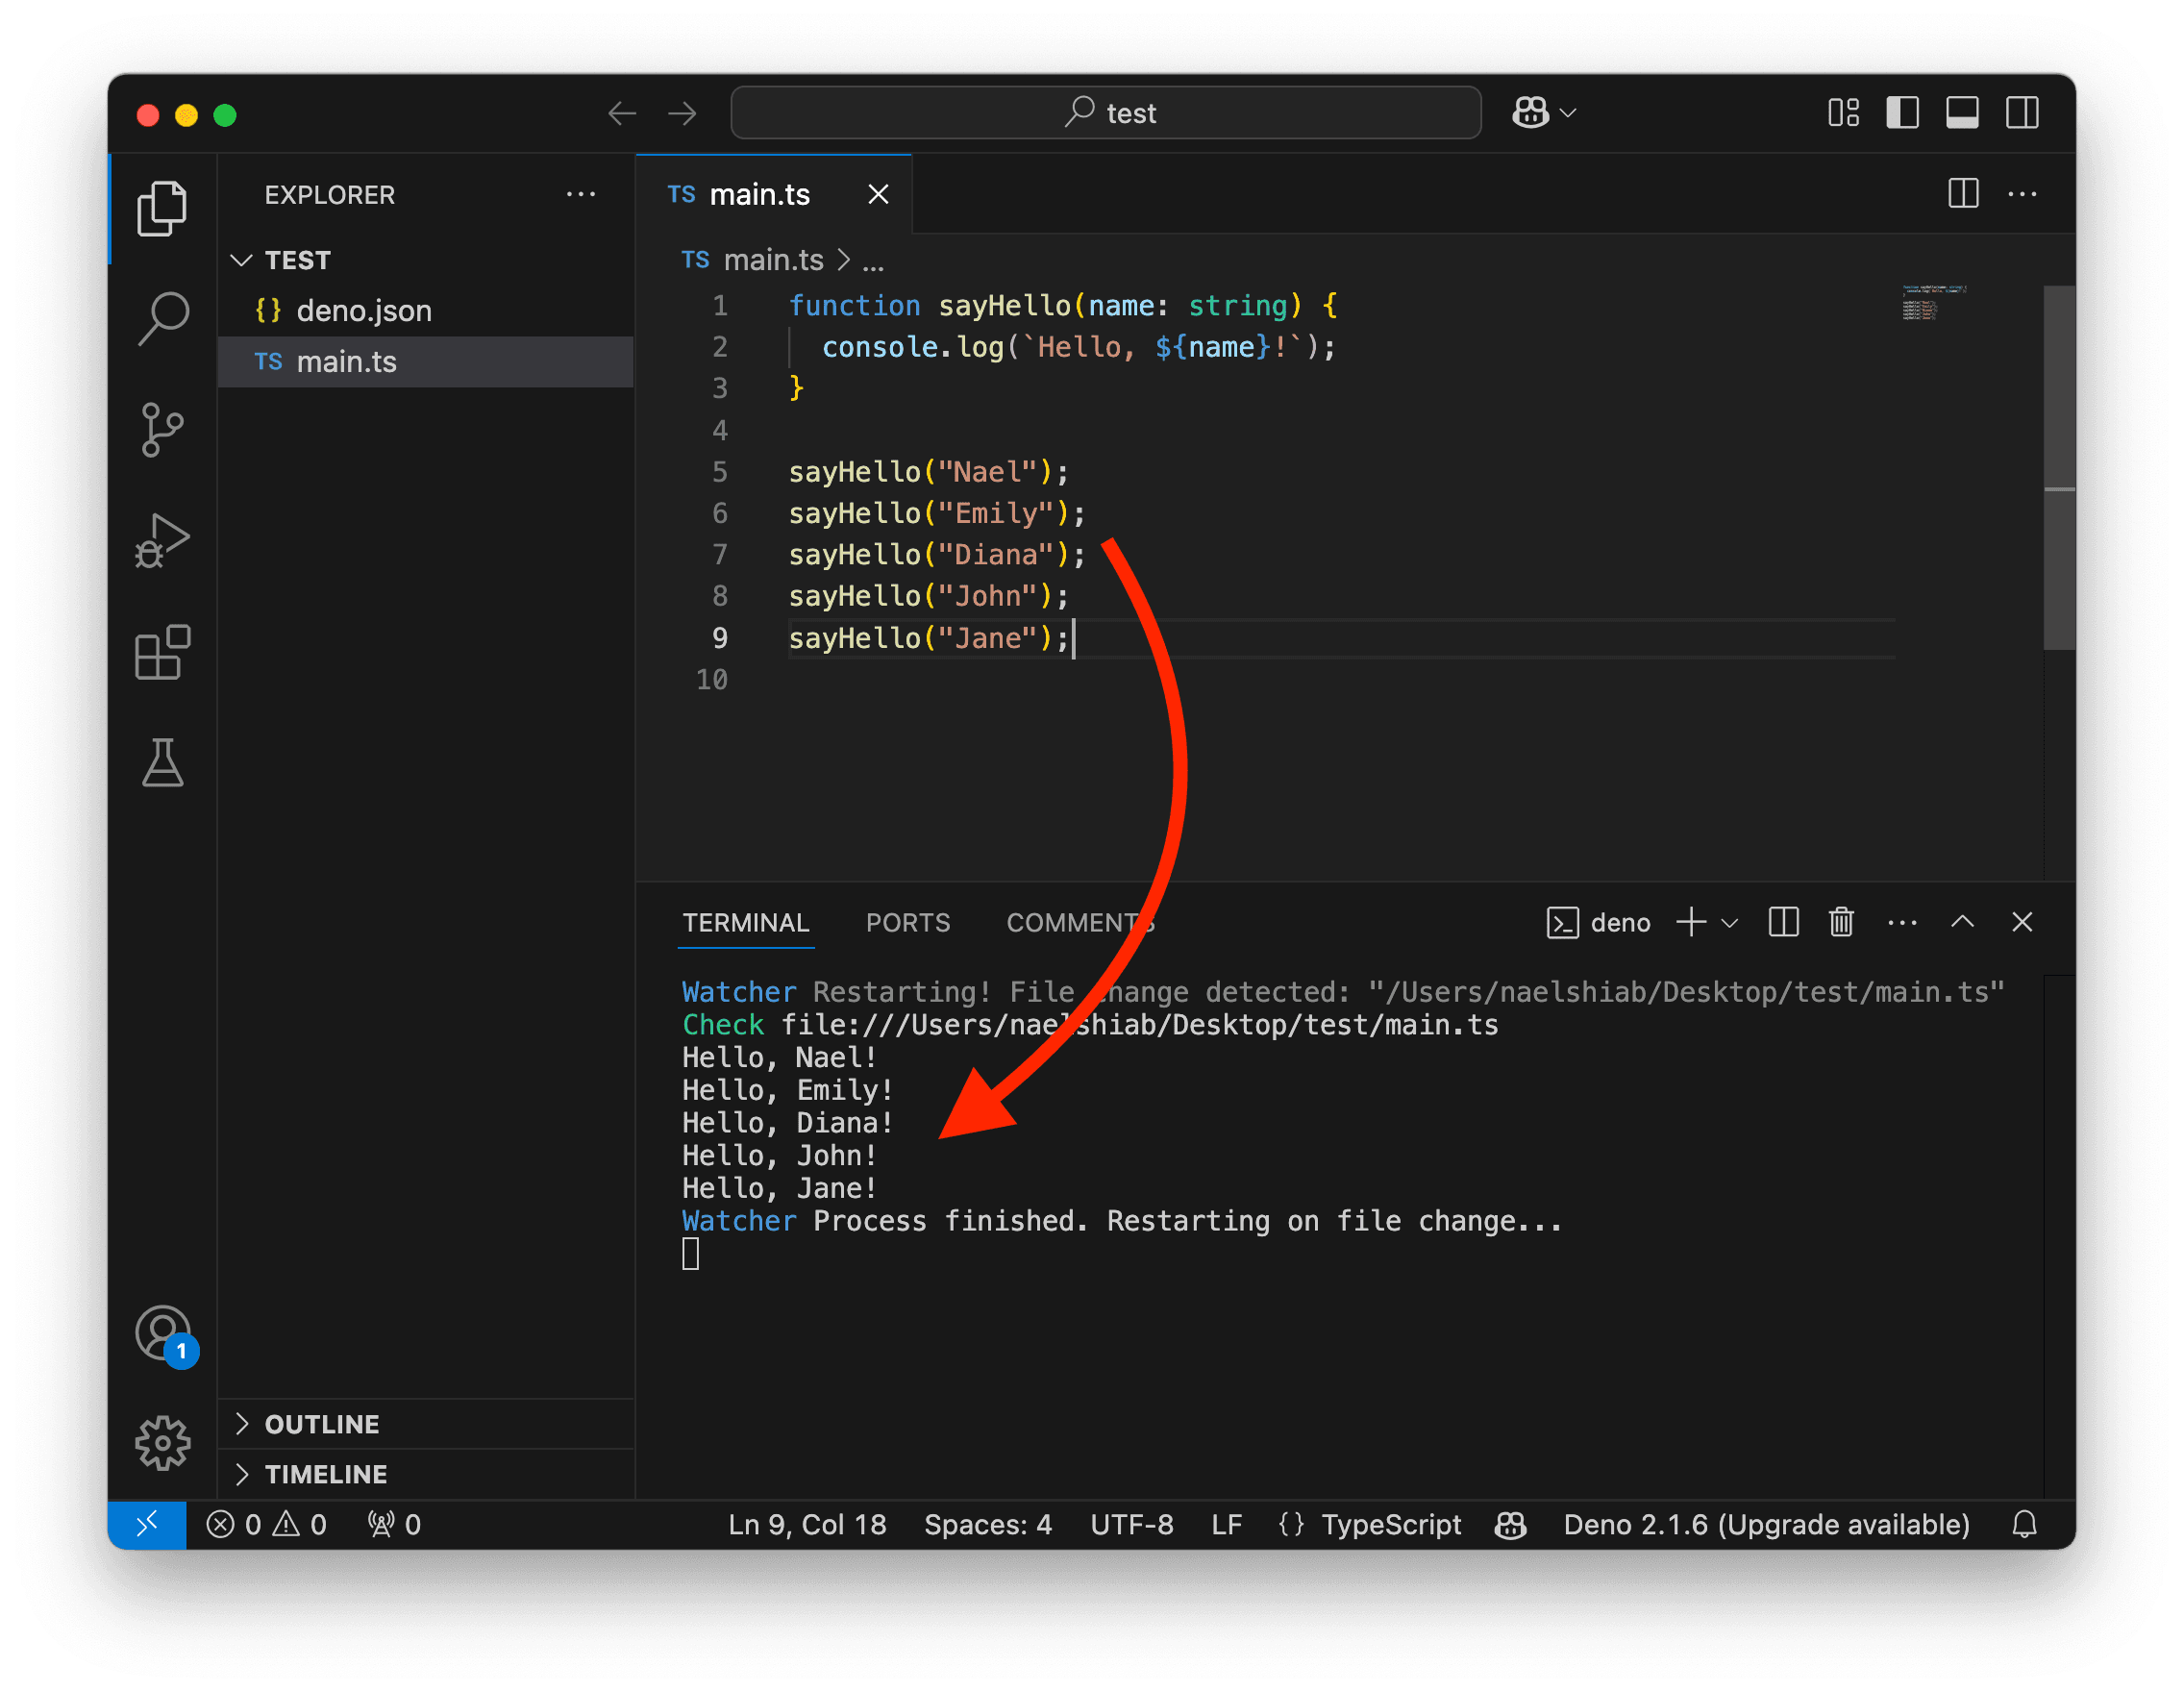Kill terminal with trash icon
This screenshot has width=2184, height=1692.
(1841, 921)
